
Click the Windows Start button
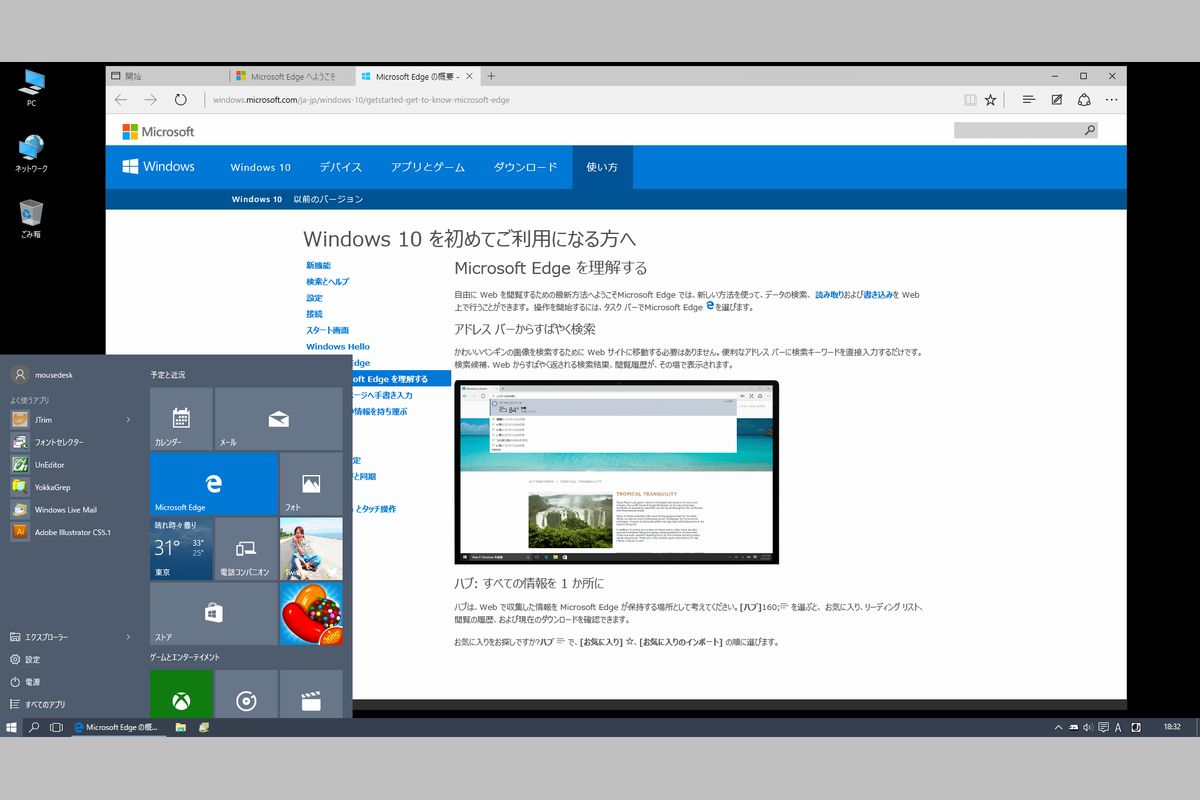coord(11,727)
